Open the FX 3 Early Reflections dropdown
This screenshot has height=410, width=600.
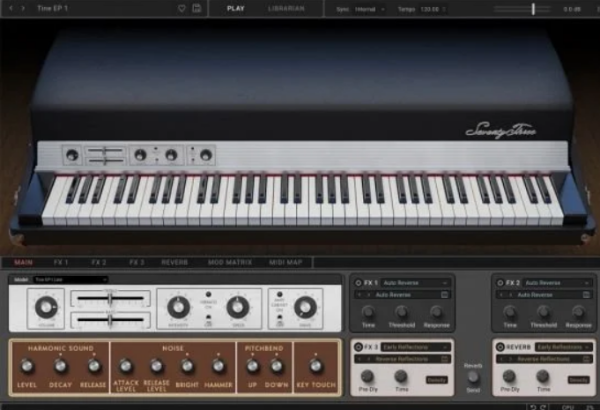[416, 346]
